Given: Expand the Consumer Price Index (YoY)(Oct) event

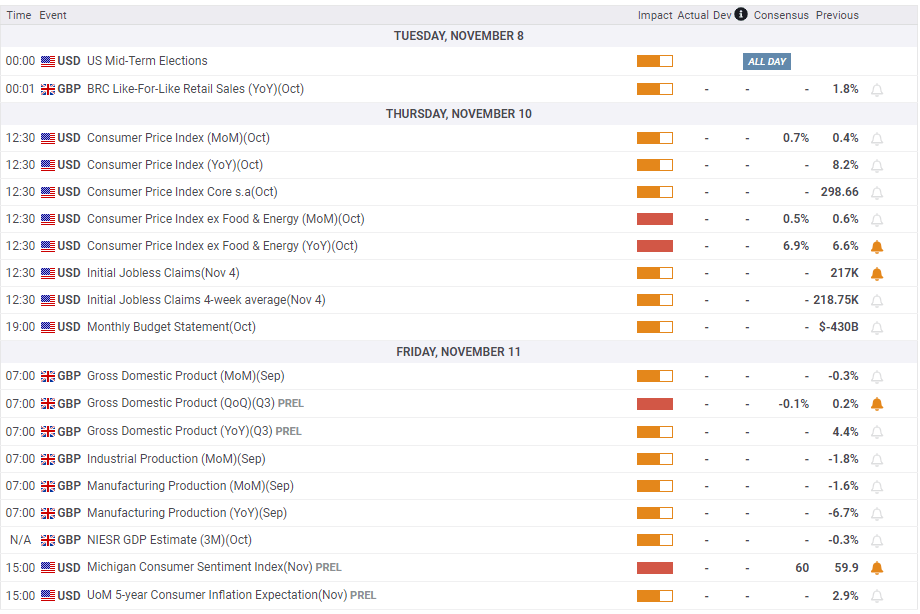Looking at the screenshot, I should [175, 165].
